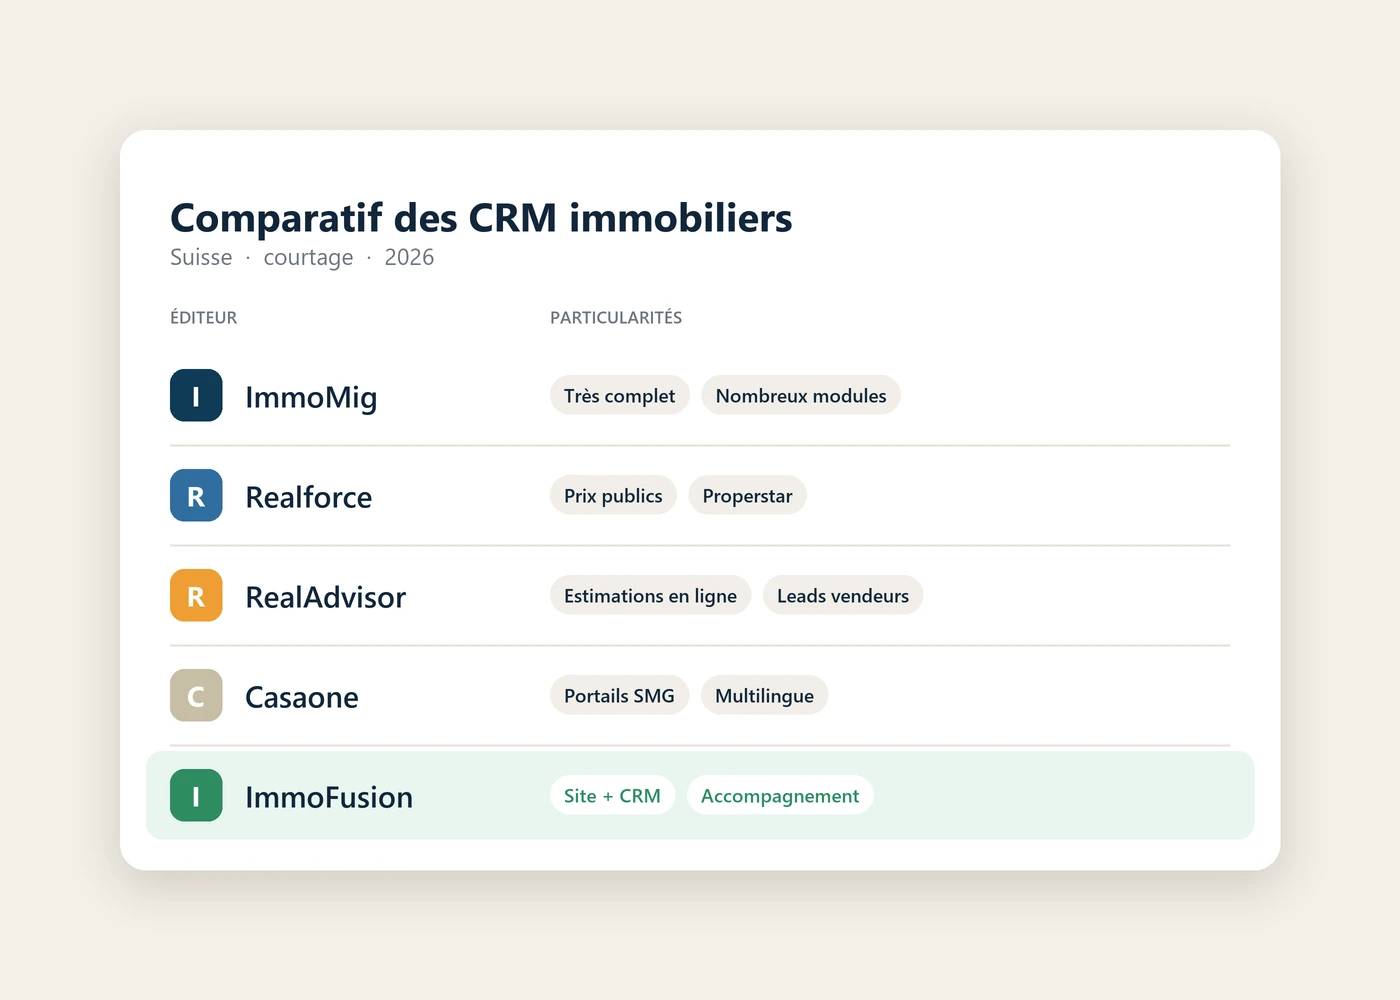Click the ImmoMig editor name
The height and width of the screenshot is (1000, 1400).
click(x=311, y=397)
